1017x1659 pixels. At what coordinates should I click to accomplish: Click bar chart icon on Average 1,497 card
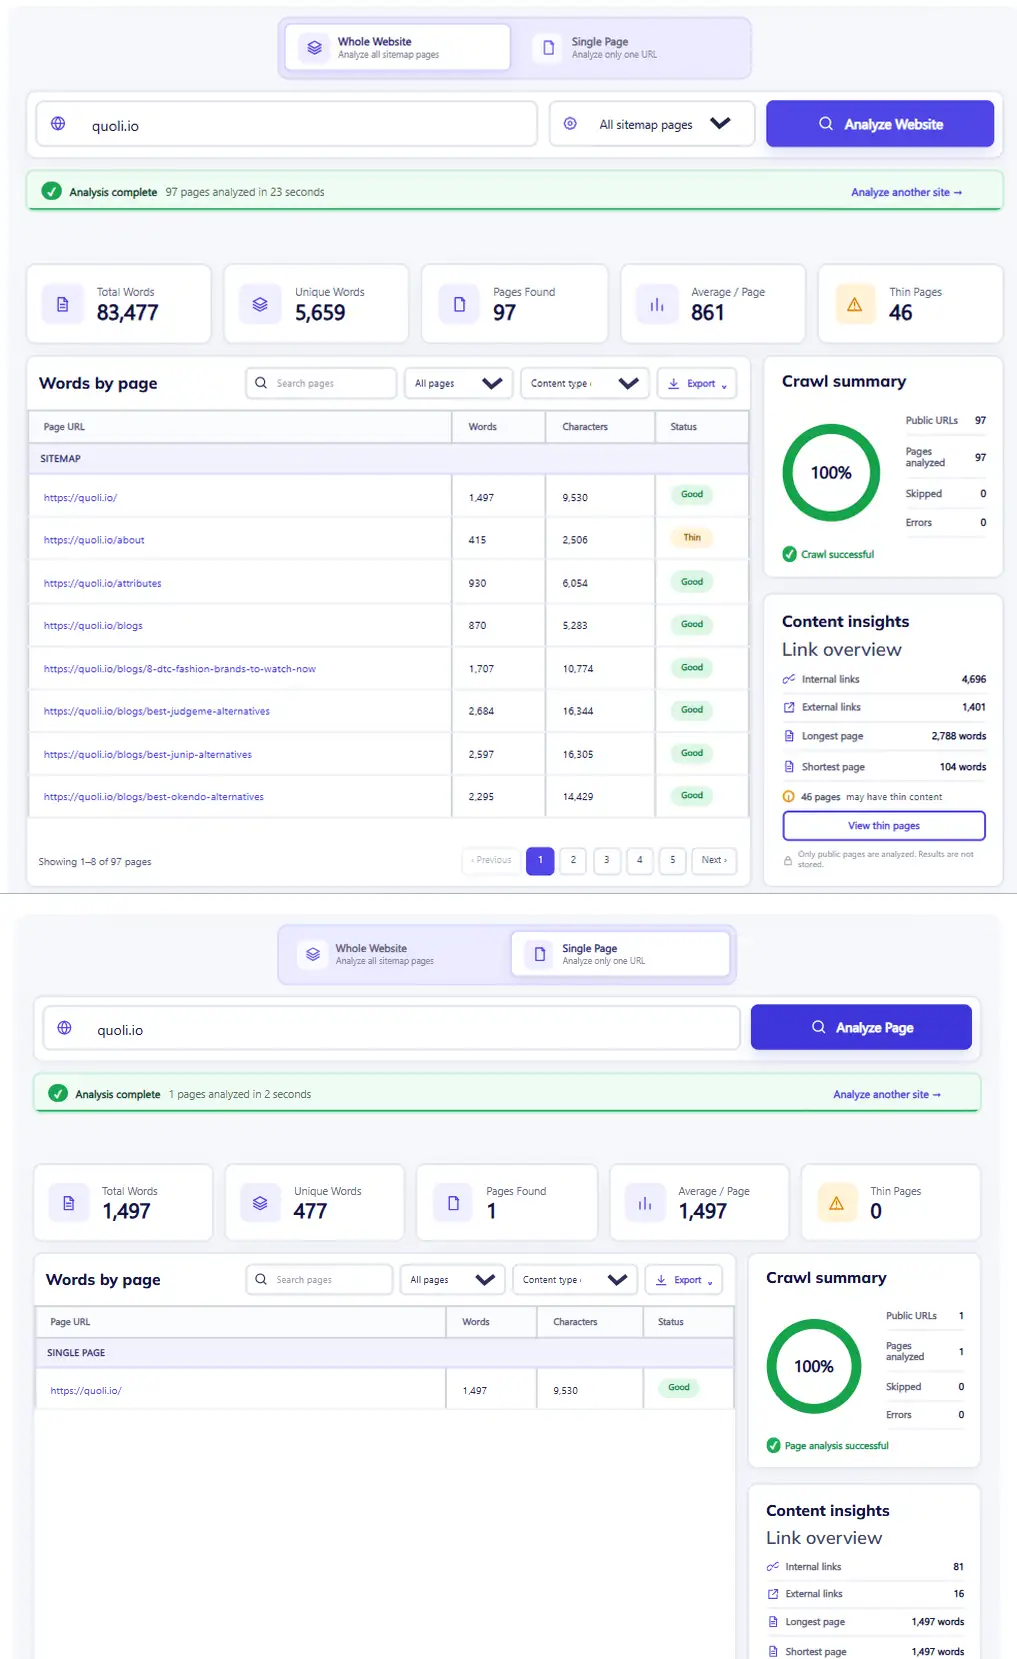[645, 1203]
